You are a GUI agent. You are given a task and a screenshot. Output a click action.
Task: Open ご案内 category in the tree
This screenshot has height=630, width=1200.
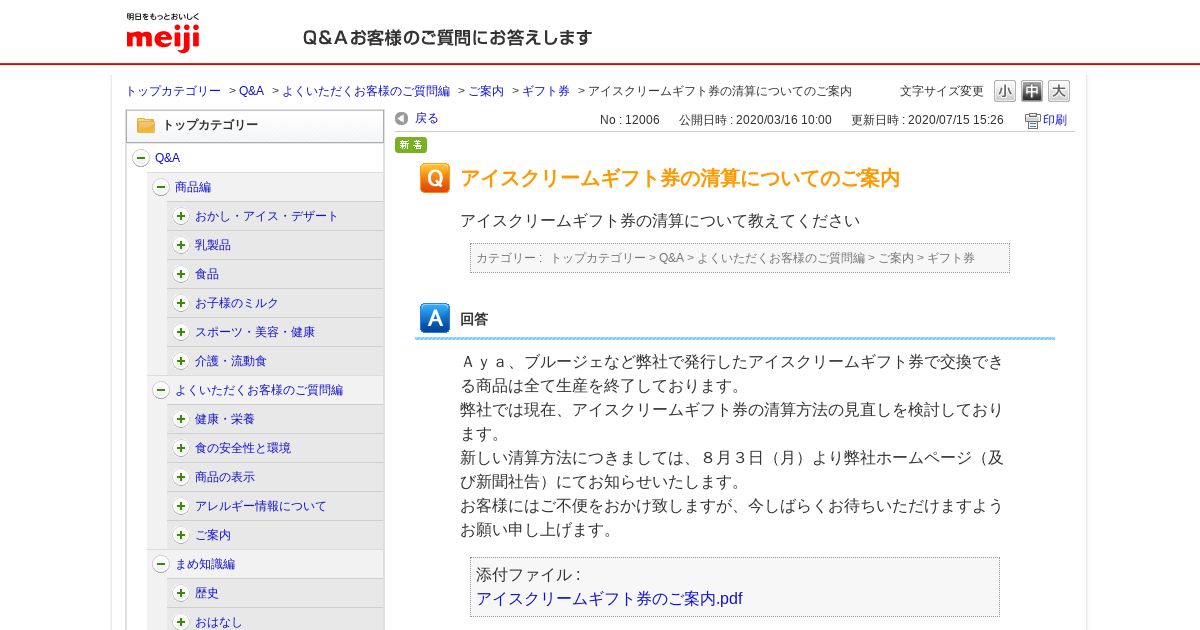213,535
